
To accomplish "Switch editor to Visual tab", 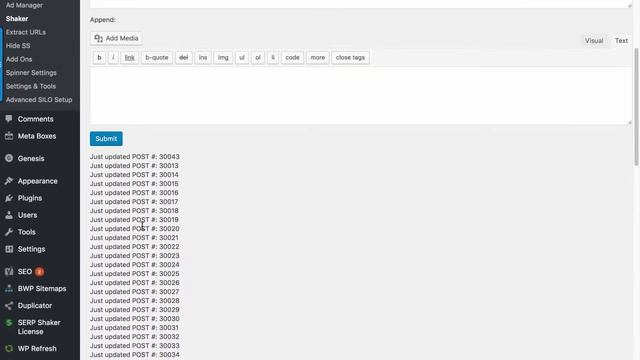I will [594, 40].
